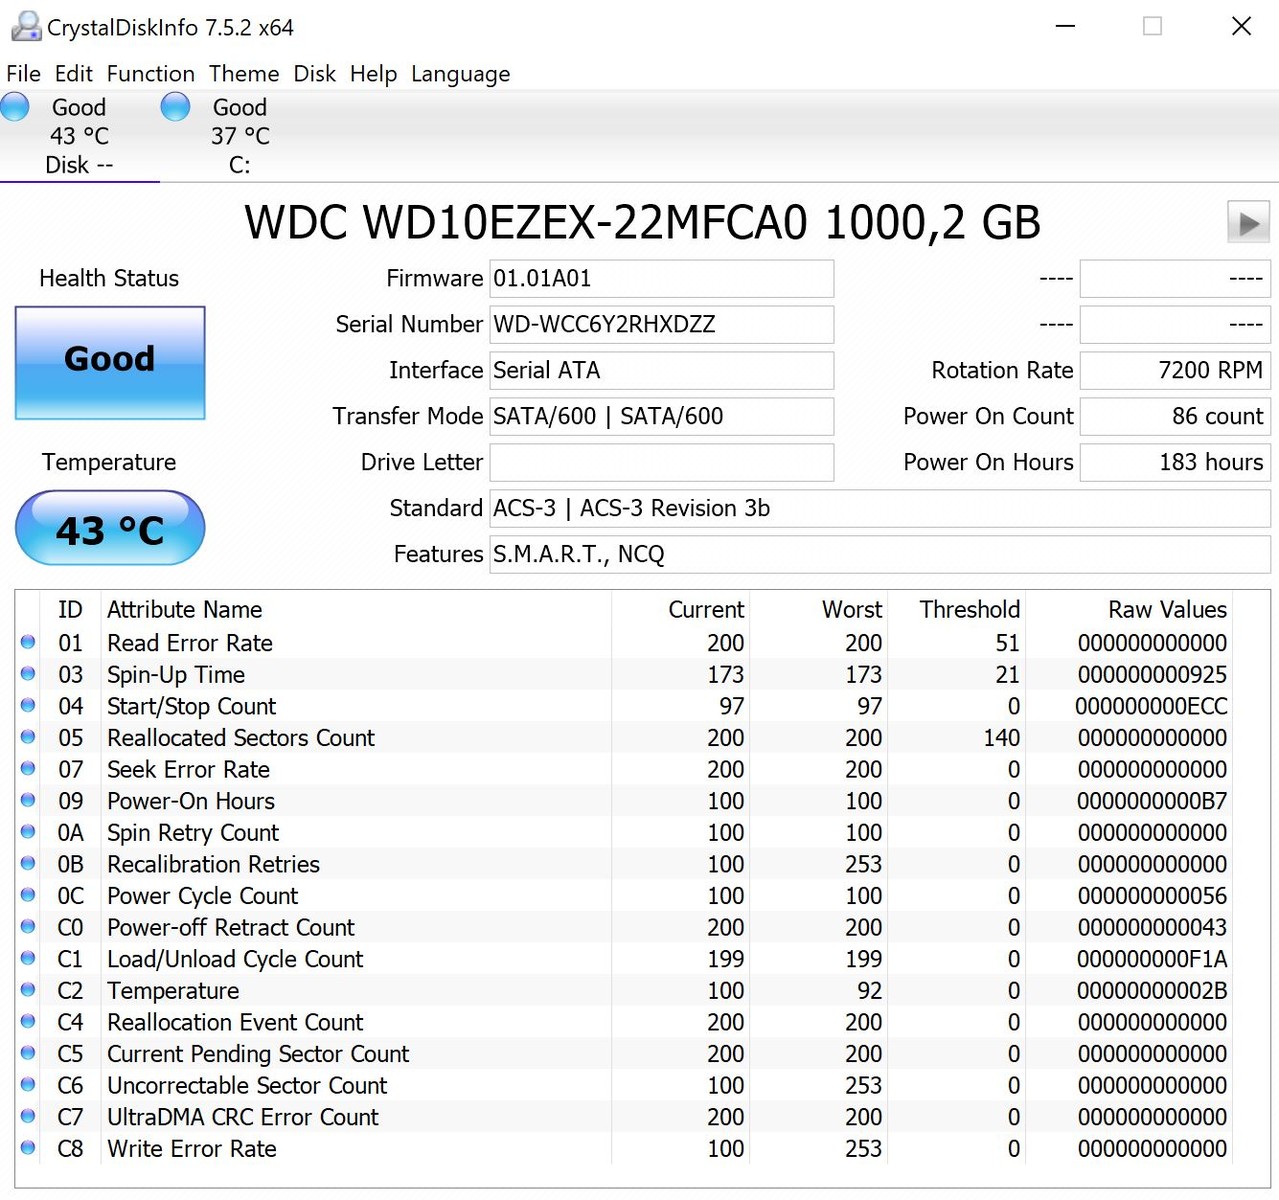
Task: Click the ID column header
Action: [x=70, y=609]
